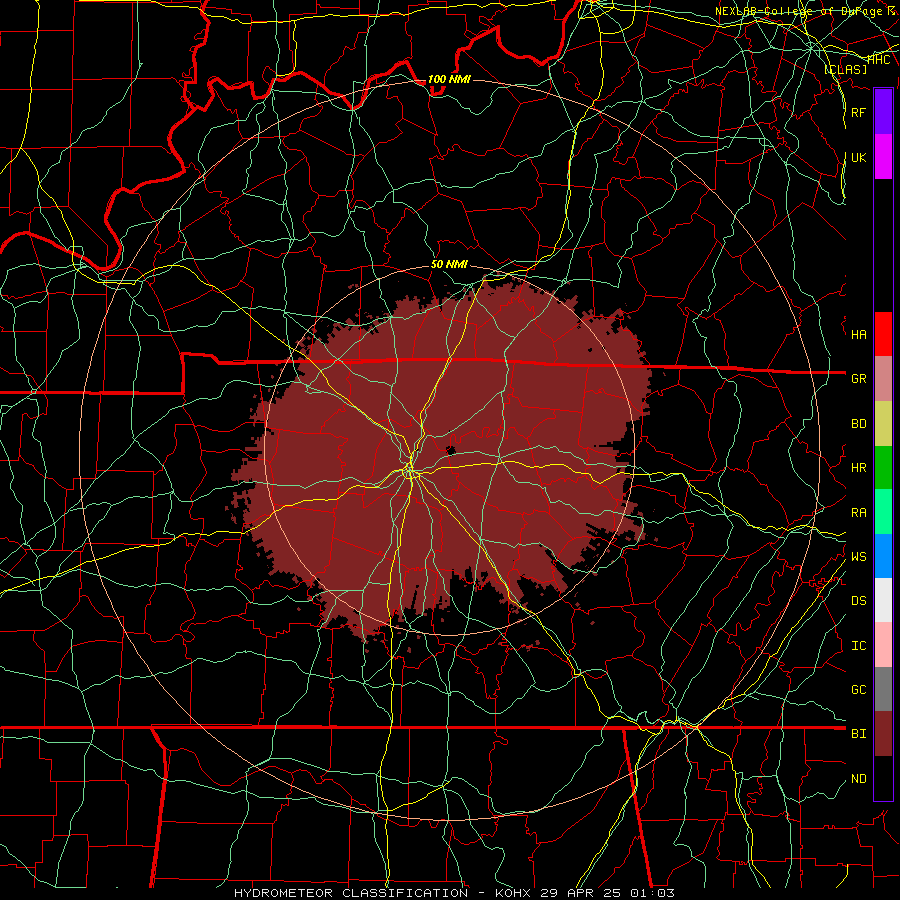Select the gray GC legend swatch
The height and width of the screenshot is (900, 900).
click(883, 689)
